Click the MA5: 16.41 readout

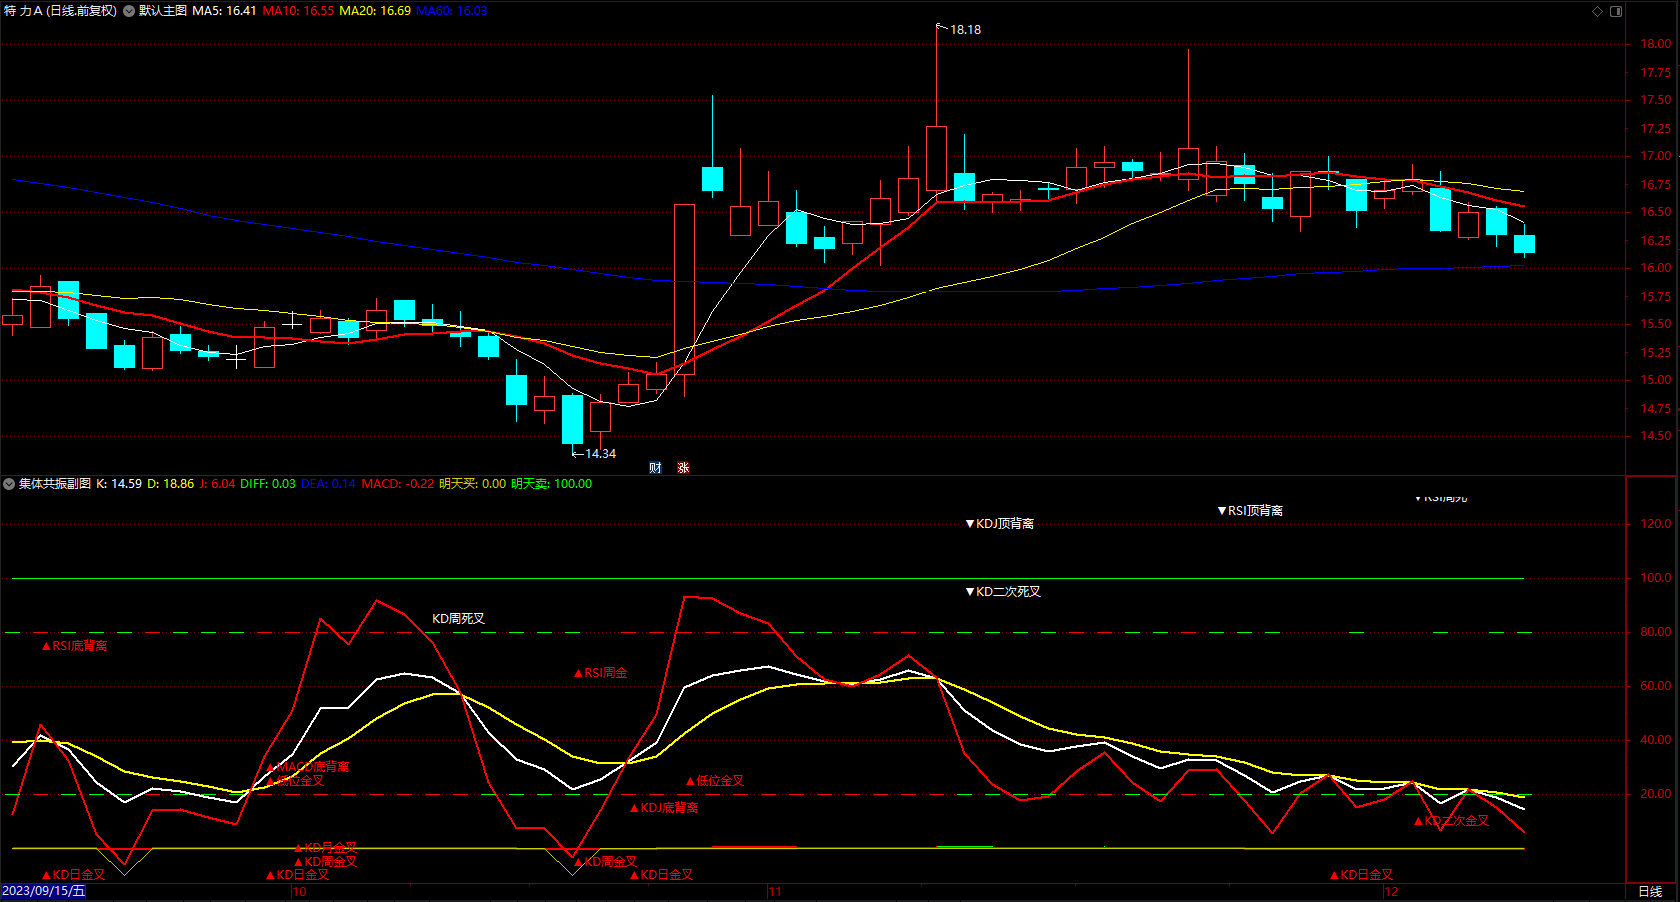224,11
